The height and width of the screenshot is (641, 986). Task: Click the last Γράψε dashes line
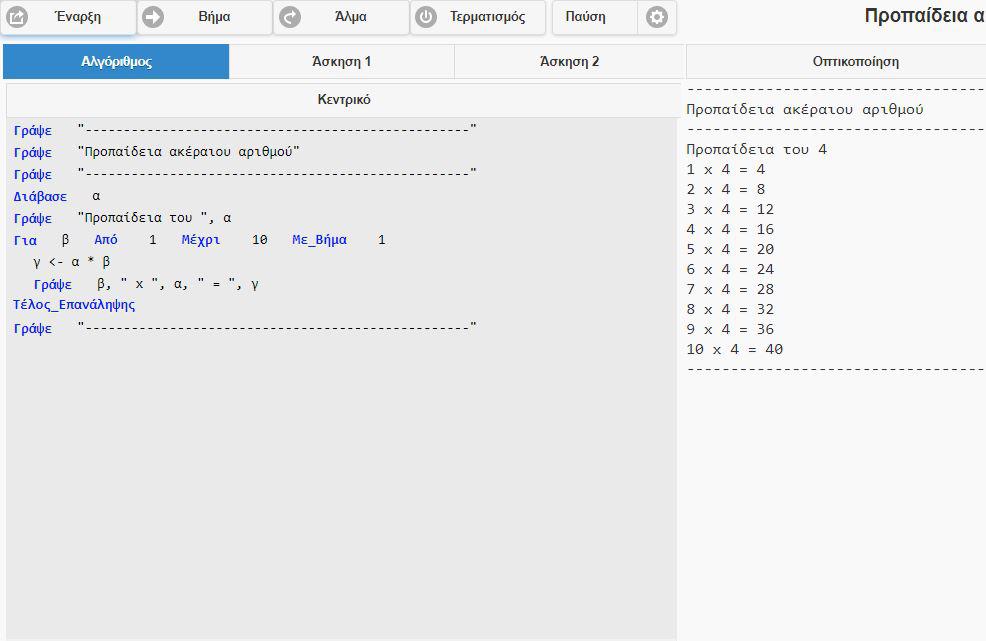(x=245, y=328)
